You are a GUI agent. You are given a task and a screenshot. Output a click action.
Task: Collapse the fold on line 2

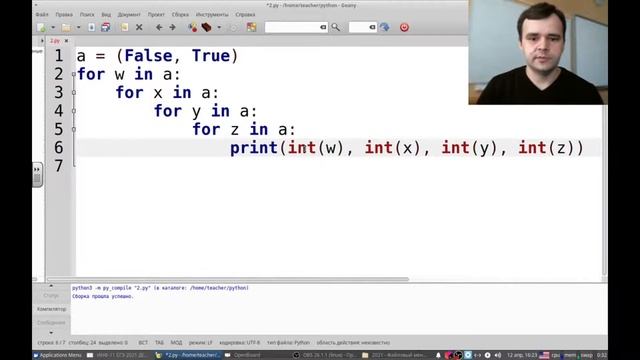73,74
